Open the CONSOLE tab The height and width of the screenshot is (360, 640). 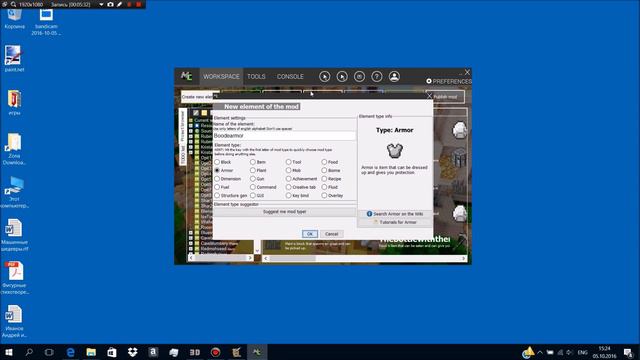pos(290,77)
